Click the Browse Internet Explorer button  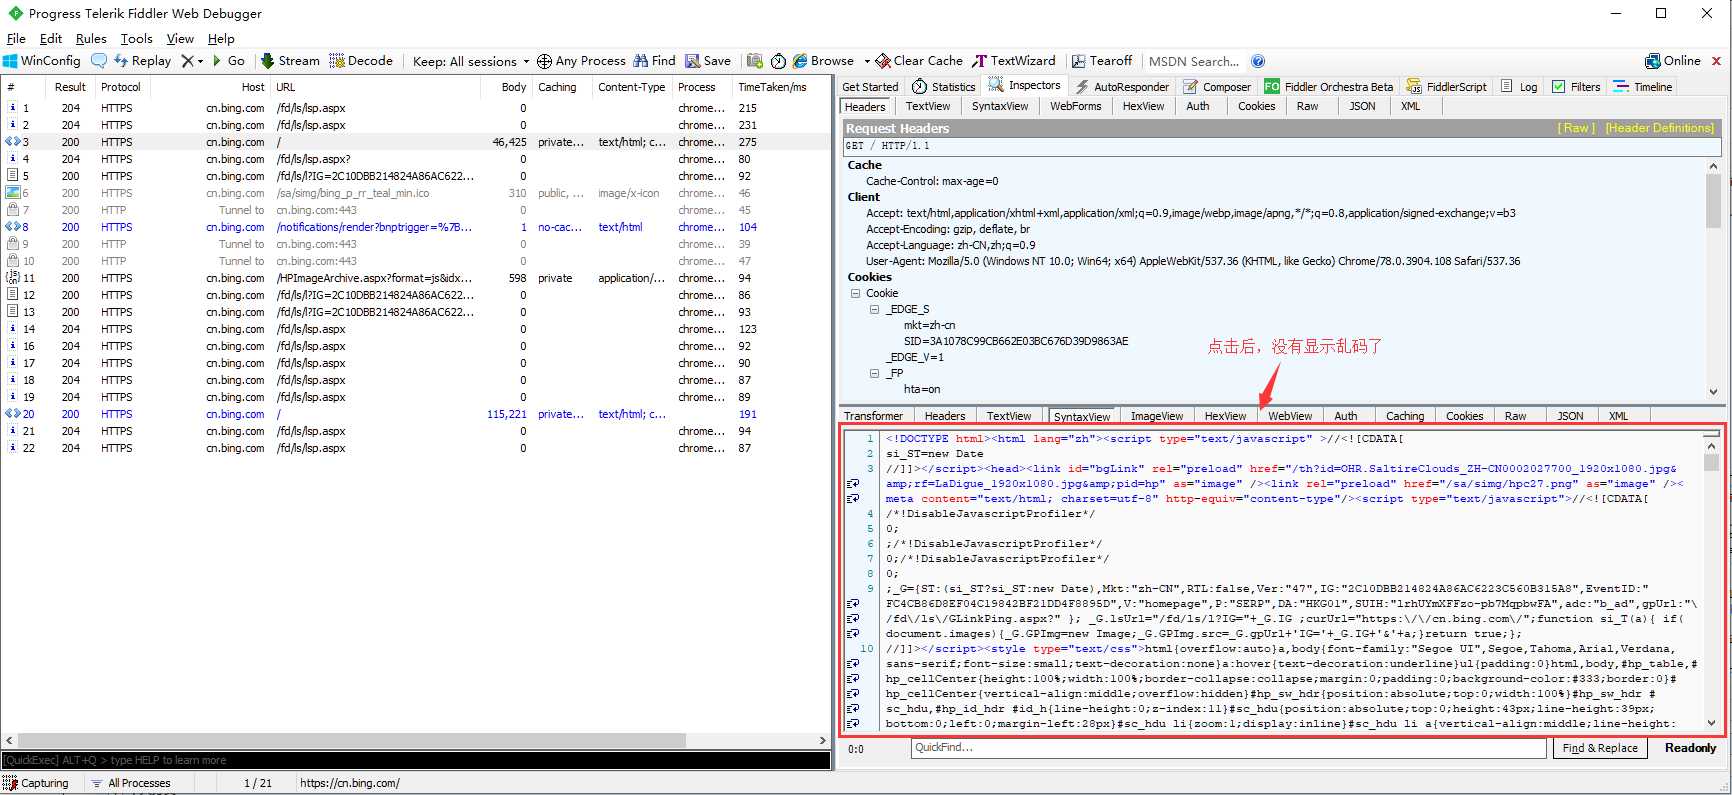823,61
